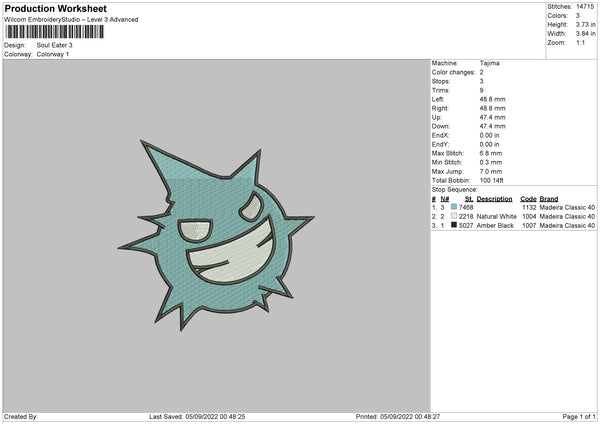Click the Machine value 'Tajima'
The height and width of the screenshot is (424, 600).
pyautogui.click(x=489, y=63)
